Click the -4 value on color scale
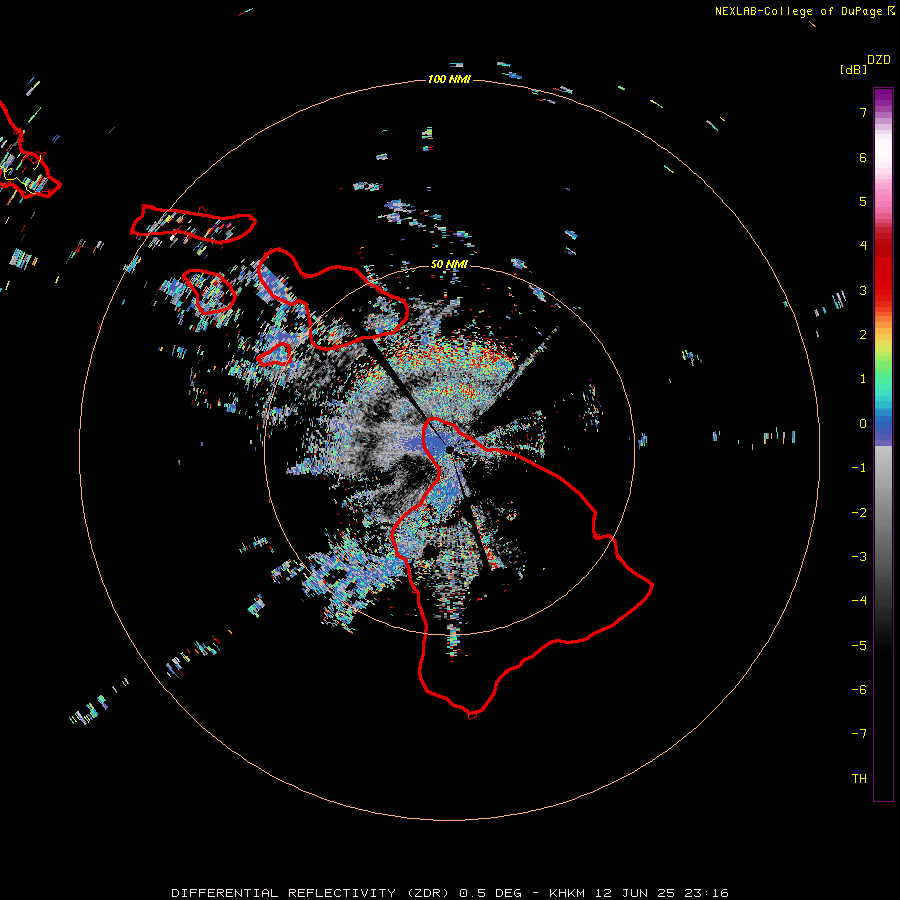Viewport: 900px width, 900px height. (x=859, y=601)
